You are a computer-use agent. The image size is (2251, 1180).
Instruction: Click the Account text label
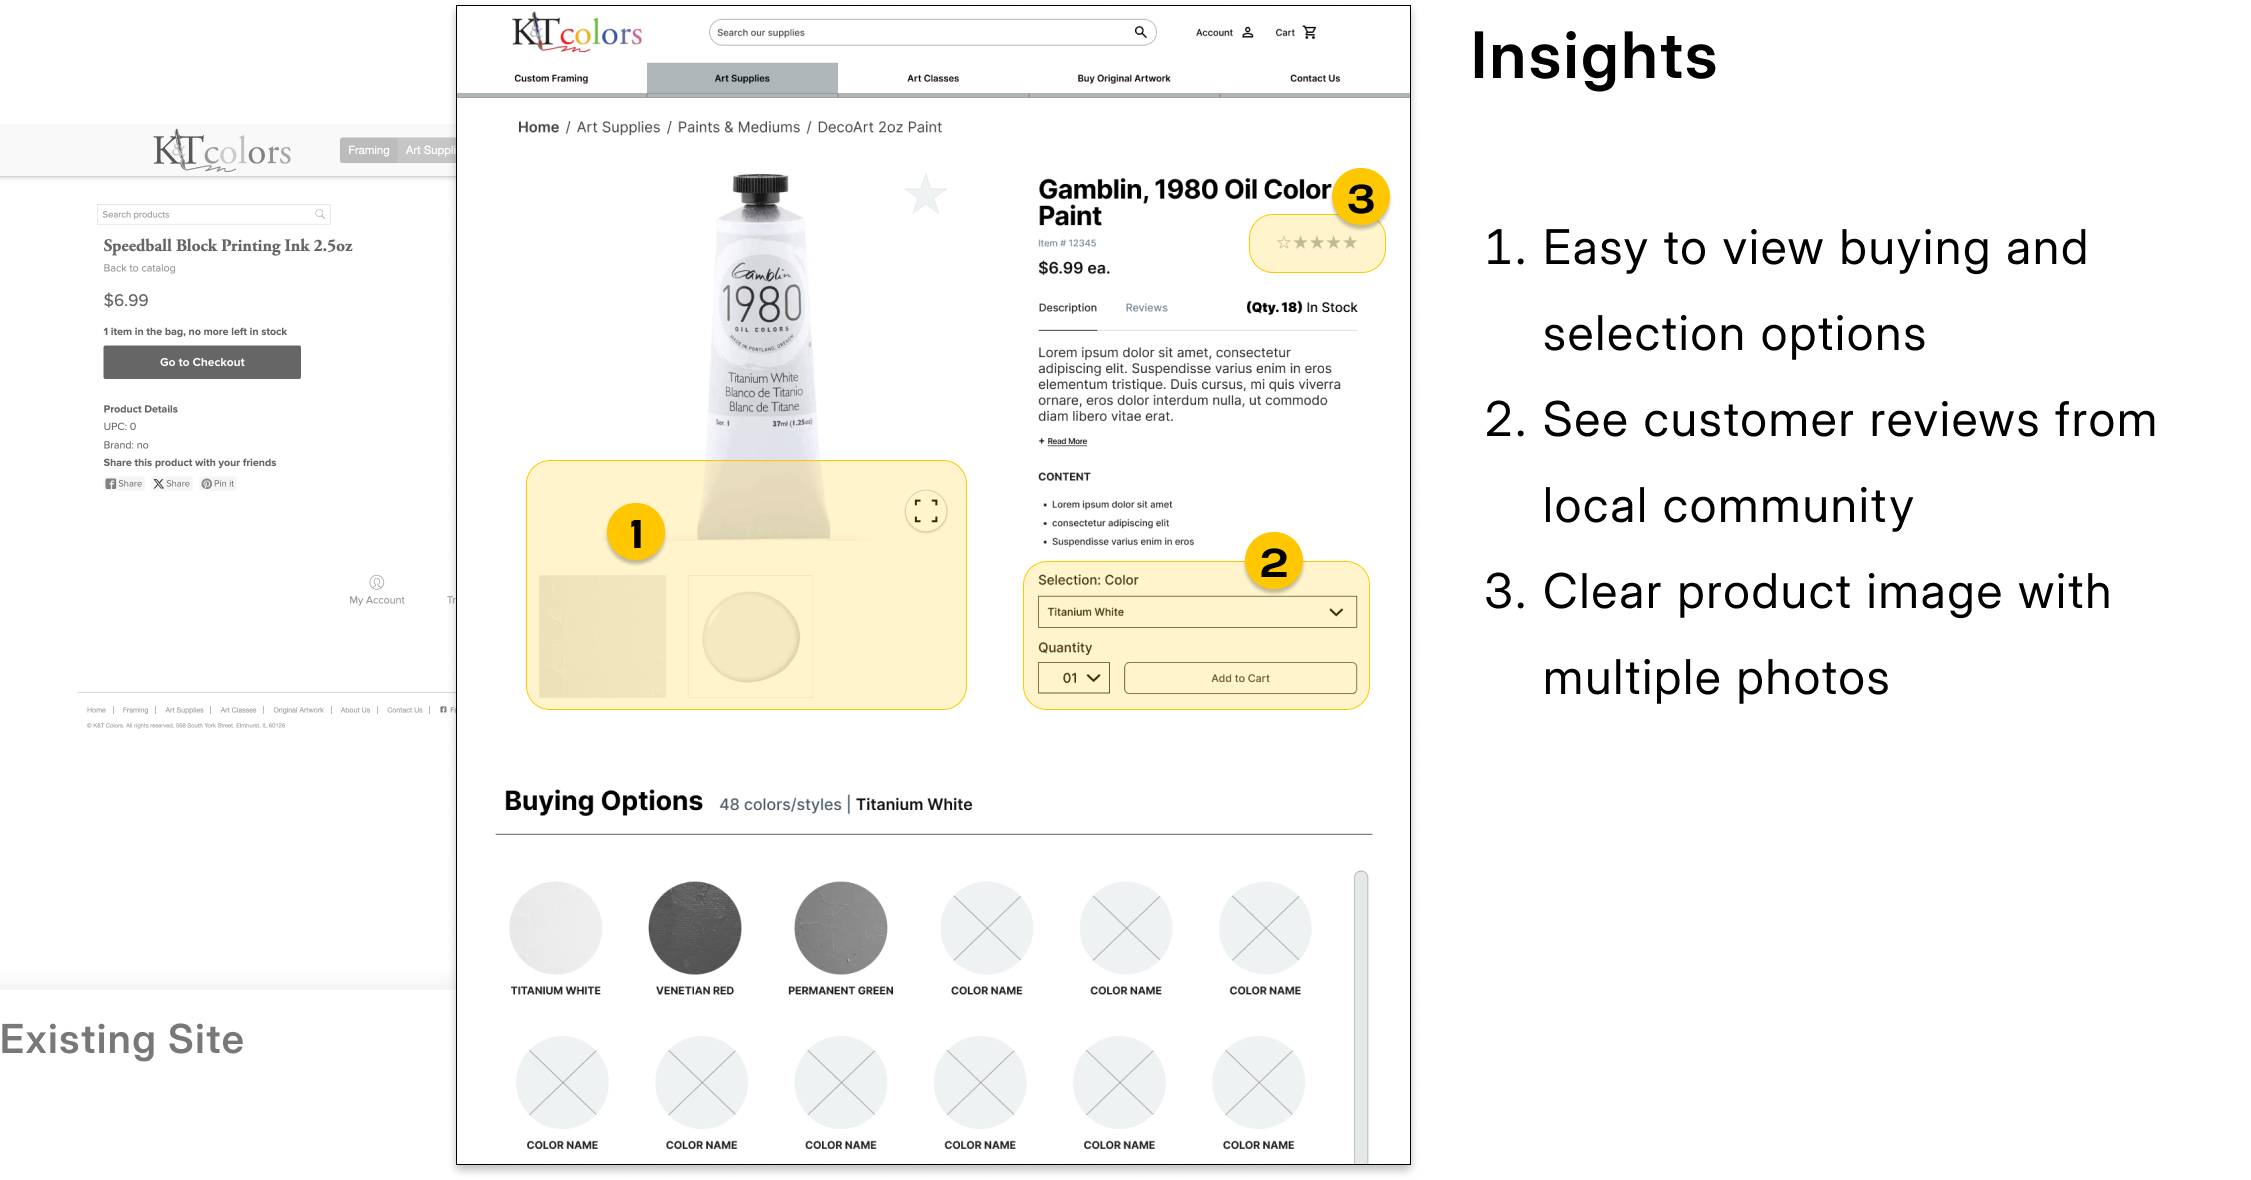[x=1214, y=33]
